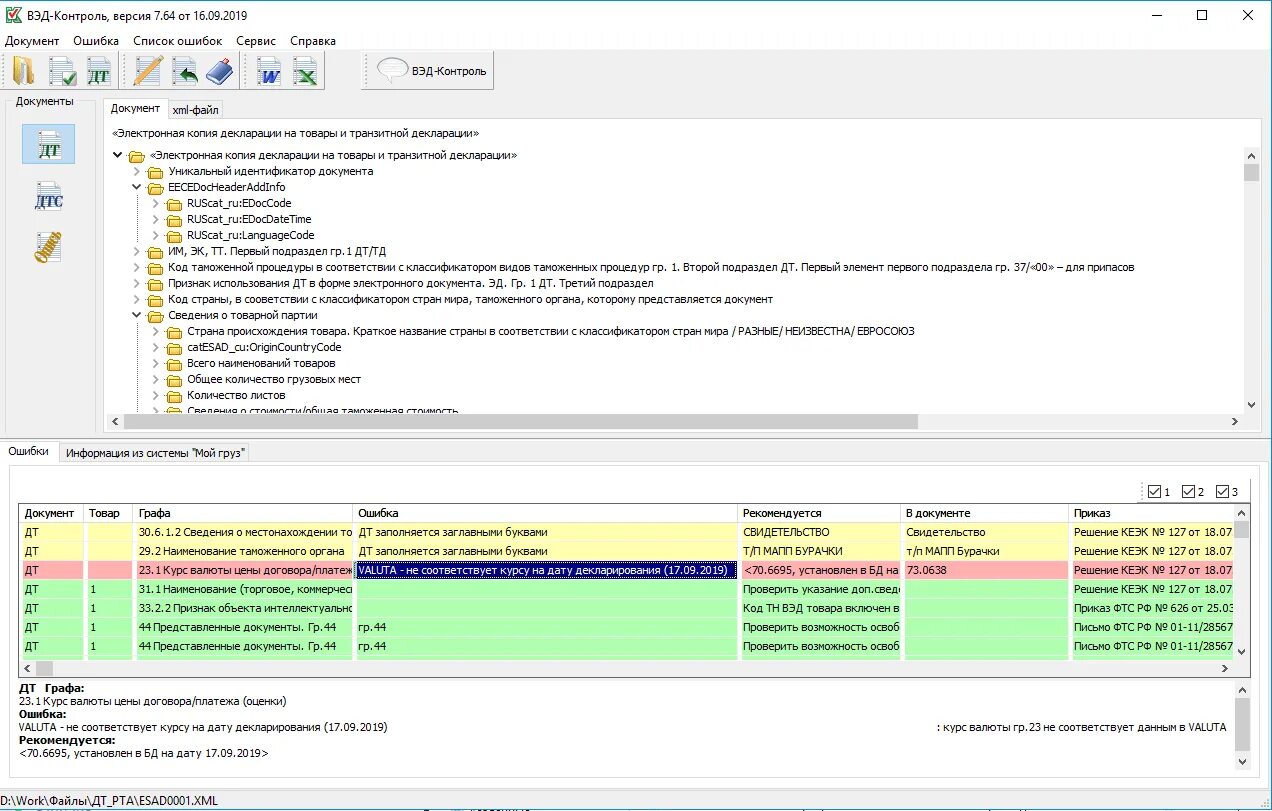
Task: Expand RUScat_ru:EDocCode node
Action: (x=156, y=203)
